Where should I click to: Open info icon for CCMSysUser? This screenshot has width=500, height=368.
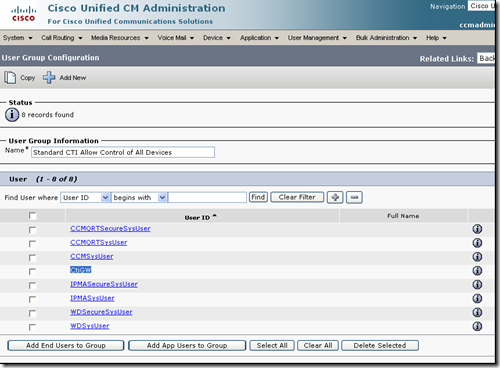pos(477,257)
